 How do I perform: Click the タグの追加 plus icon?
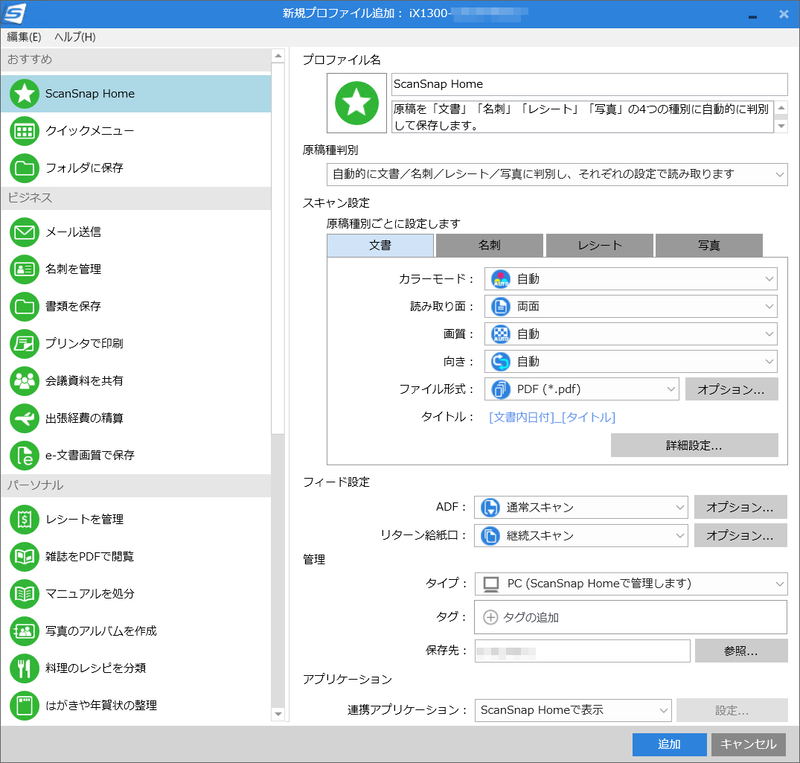tap(490, 618)
